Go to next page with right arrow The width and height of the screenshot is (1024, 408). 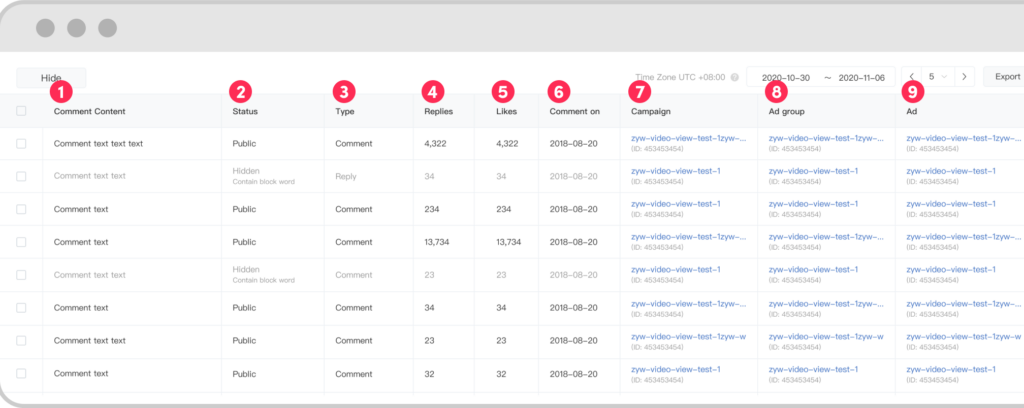[963, 77]
